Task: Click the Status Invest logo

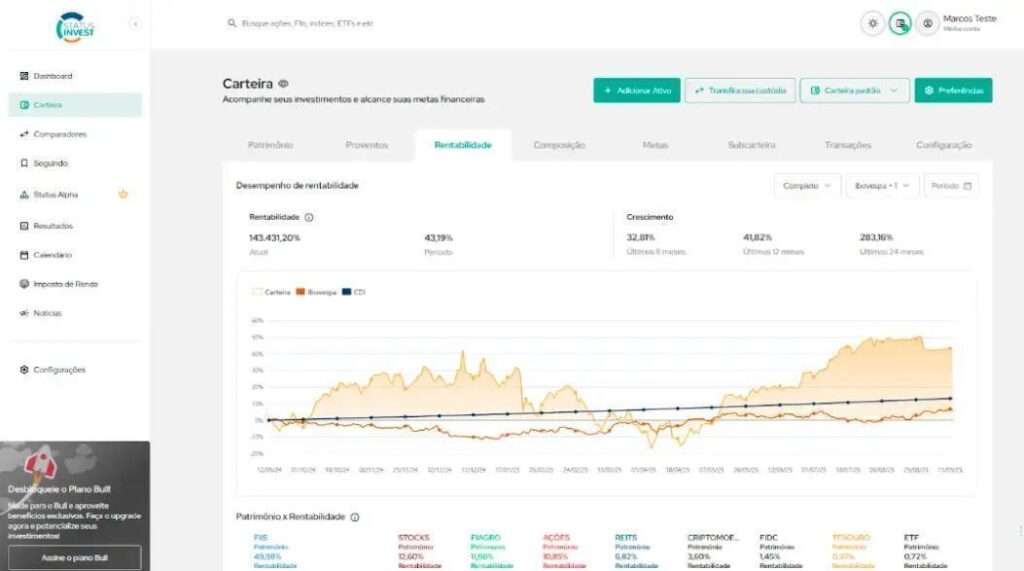Action: [75, 26]
